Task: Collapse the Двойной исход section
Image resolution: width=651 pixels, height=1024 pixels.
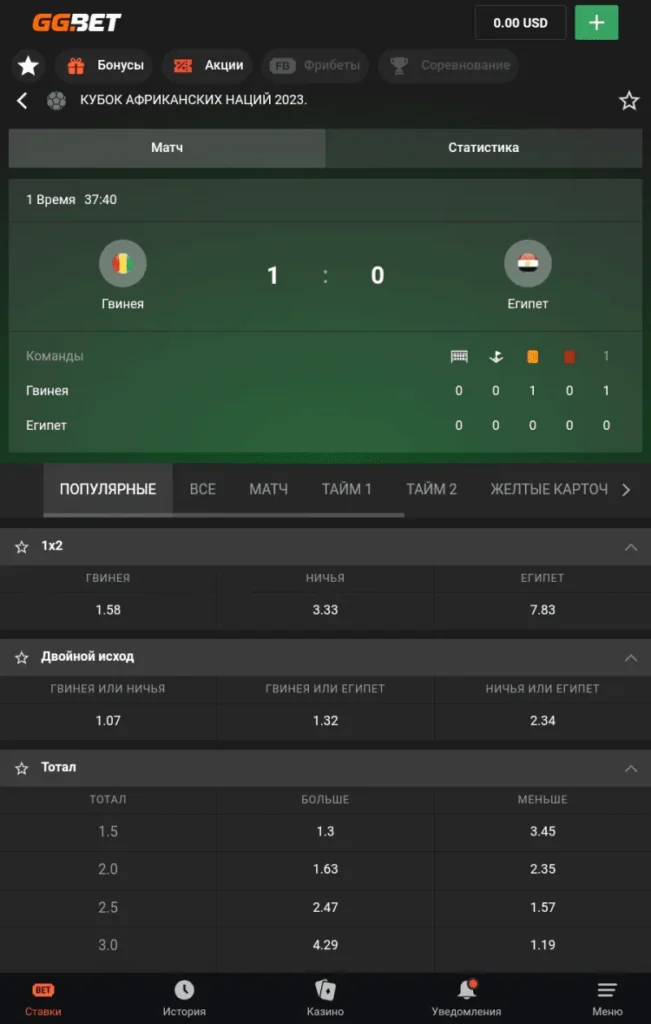Action: 631,658
